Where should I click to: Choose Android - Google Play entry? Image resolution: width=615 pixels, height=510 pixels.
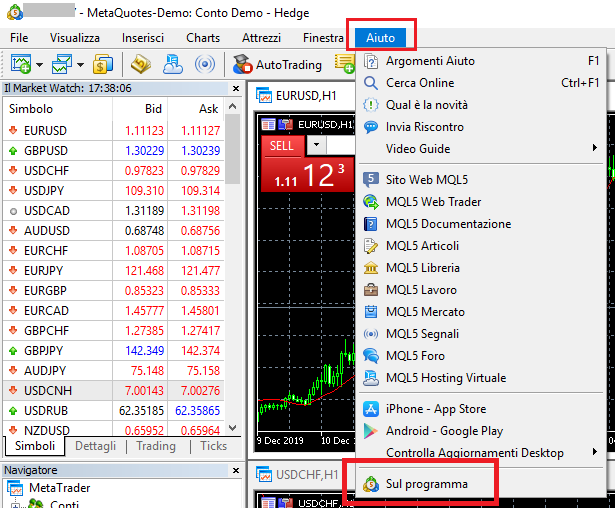[x=481, y=431]
